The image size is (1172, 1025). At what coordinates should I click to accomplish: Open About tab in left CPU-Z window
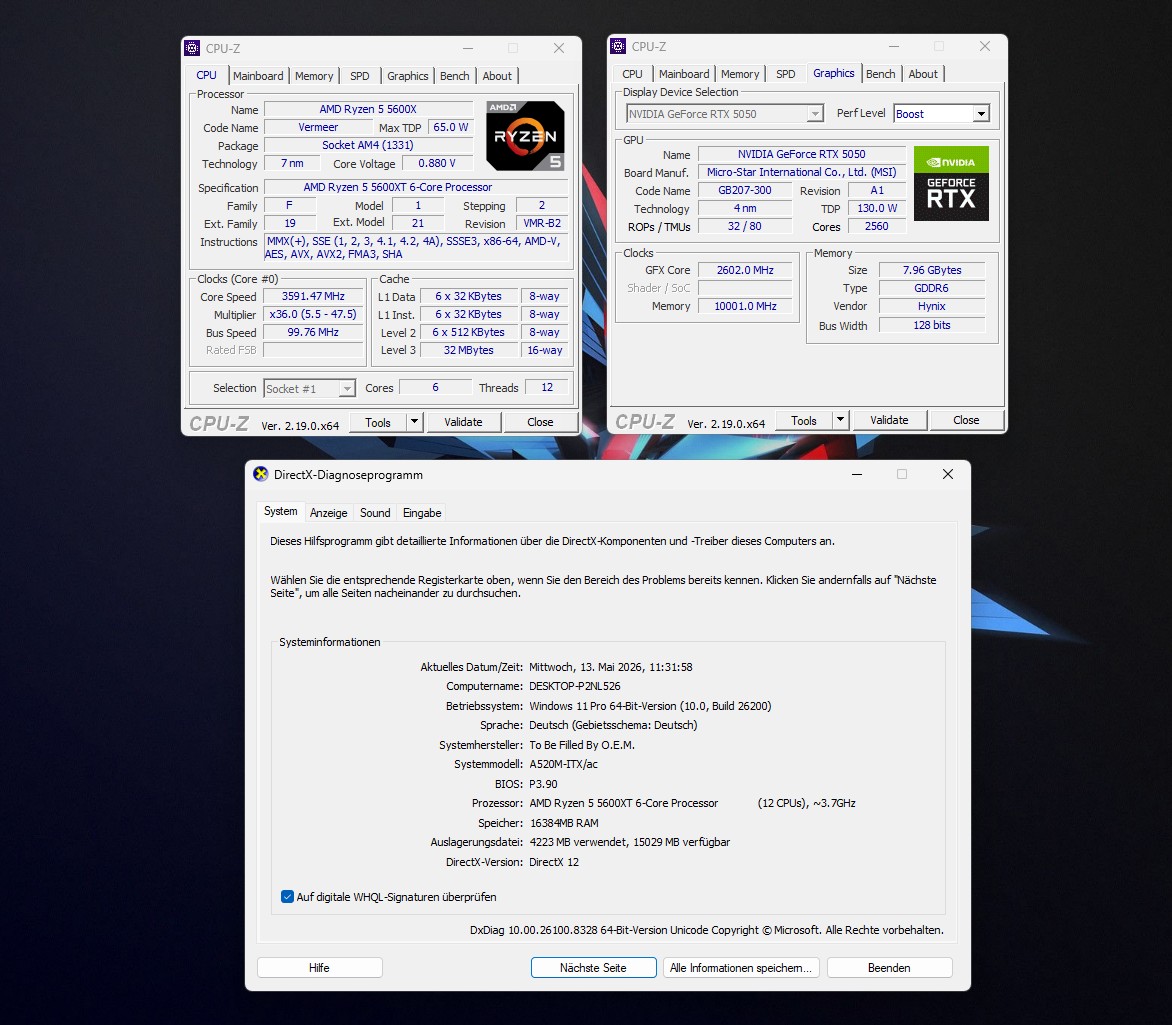pos(497,76)
